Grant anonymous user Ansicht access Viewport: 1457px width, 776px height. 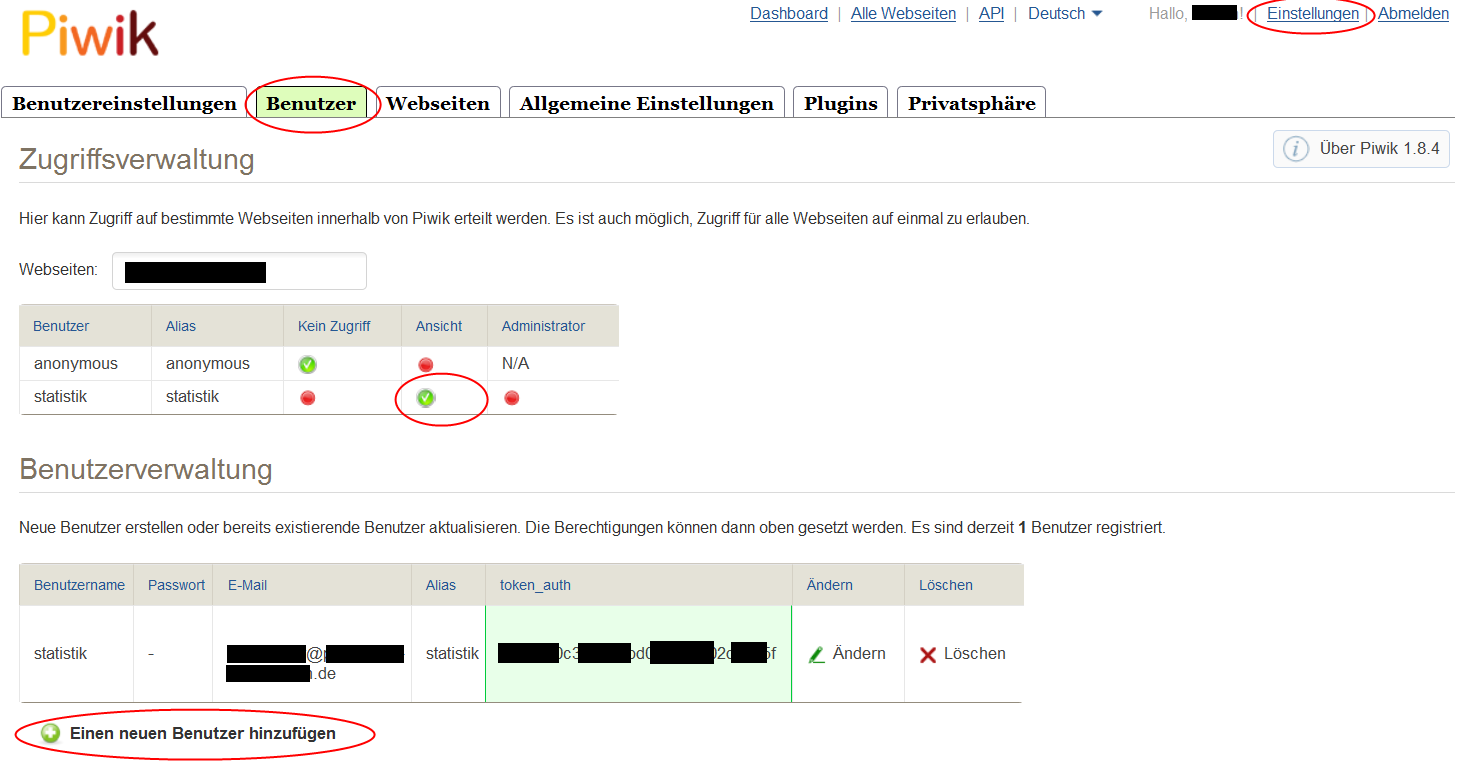click(x=426, y=365)
